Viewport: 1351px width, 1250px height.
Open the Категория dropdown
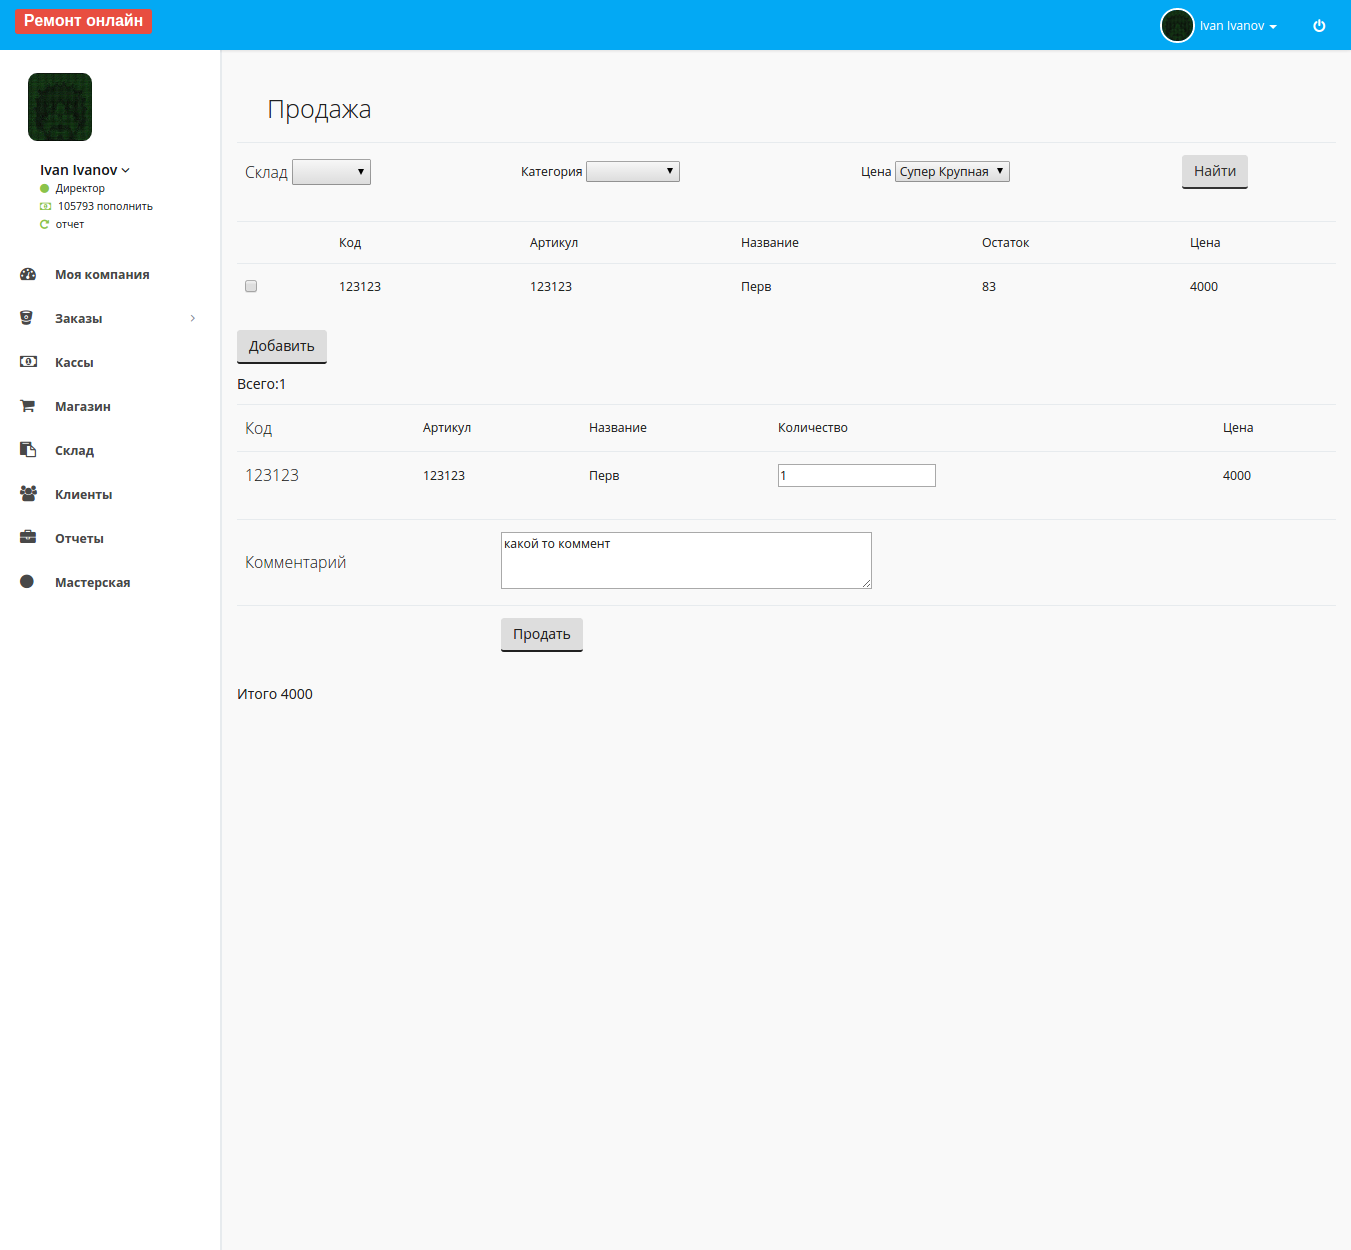tap(633, 172)
